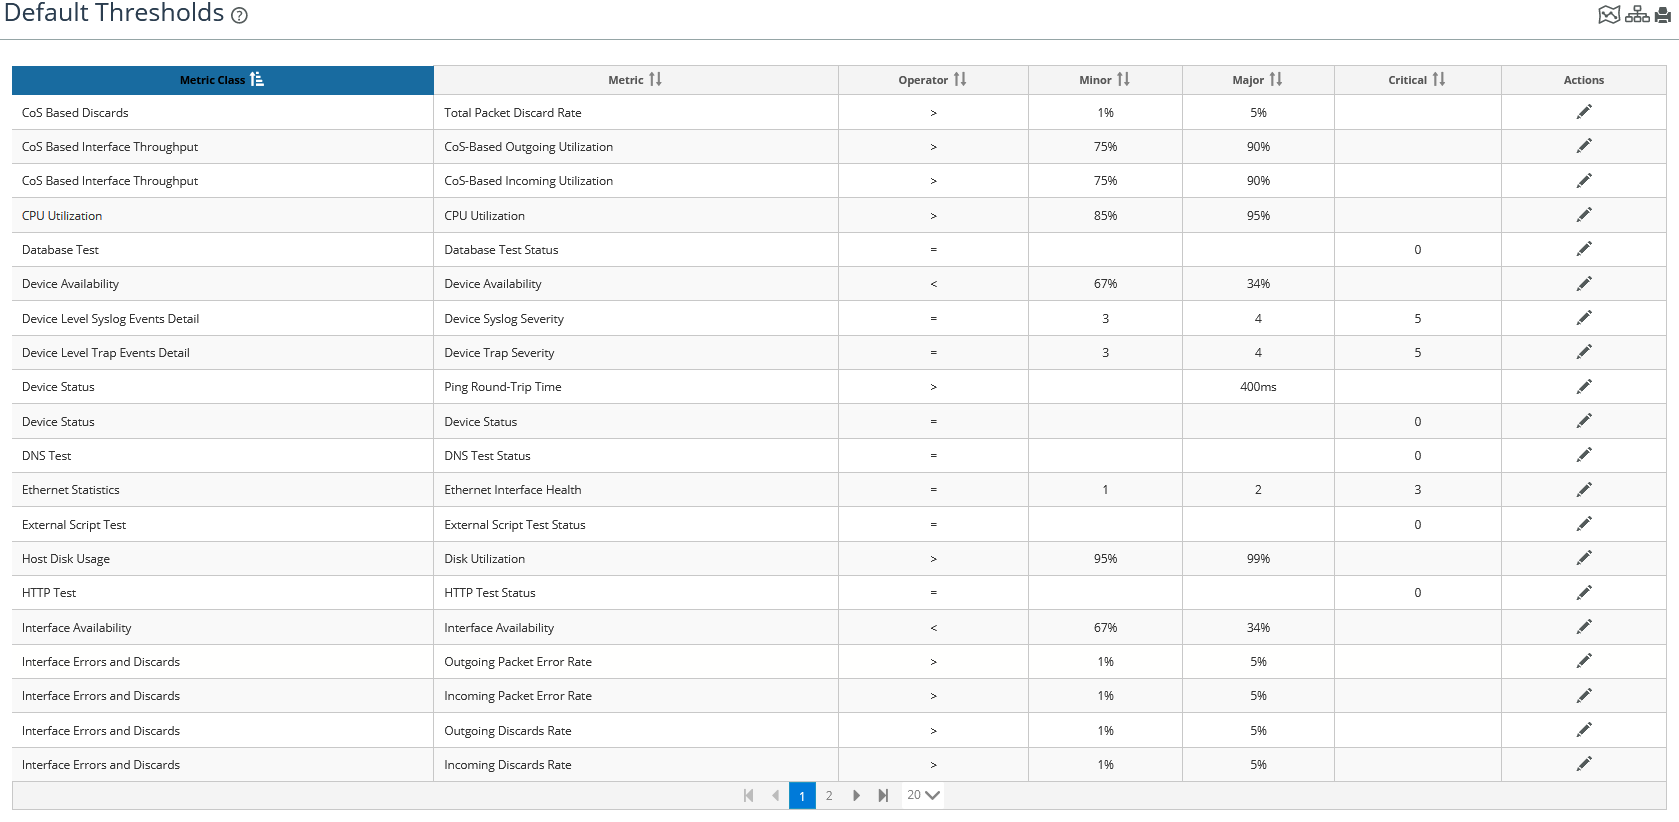The width and height of the screenshot is (1679, 822).
Task: Go to page 2
Action: (829, 796)
